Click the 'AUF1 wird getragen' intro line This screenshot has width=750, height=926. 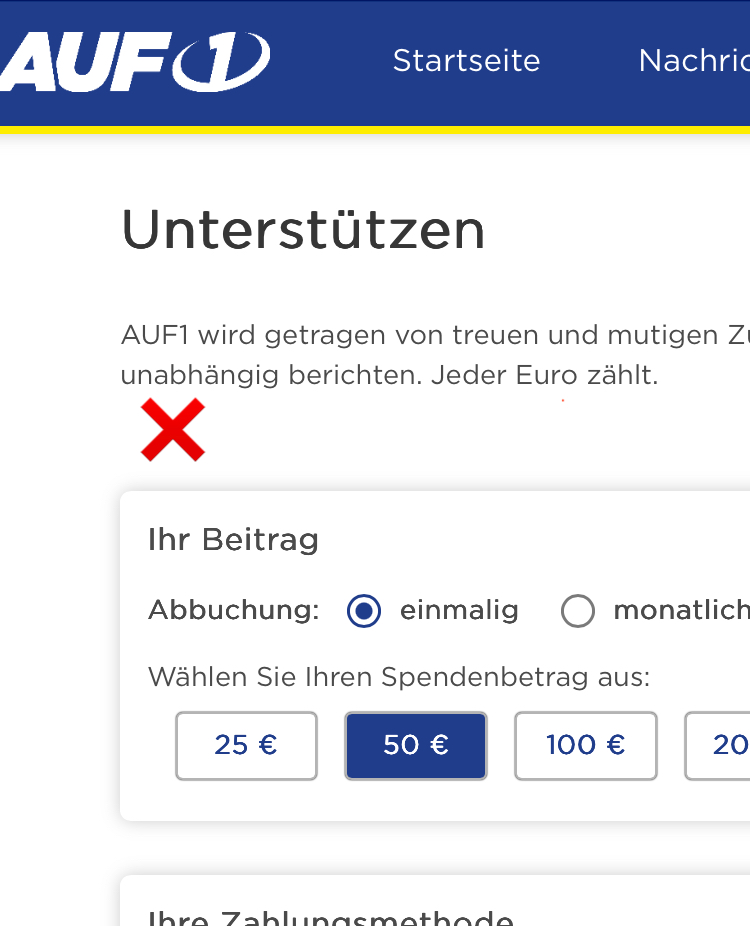pos(430,334)
